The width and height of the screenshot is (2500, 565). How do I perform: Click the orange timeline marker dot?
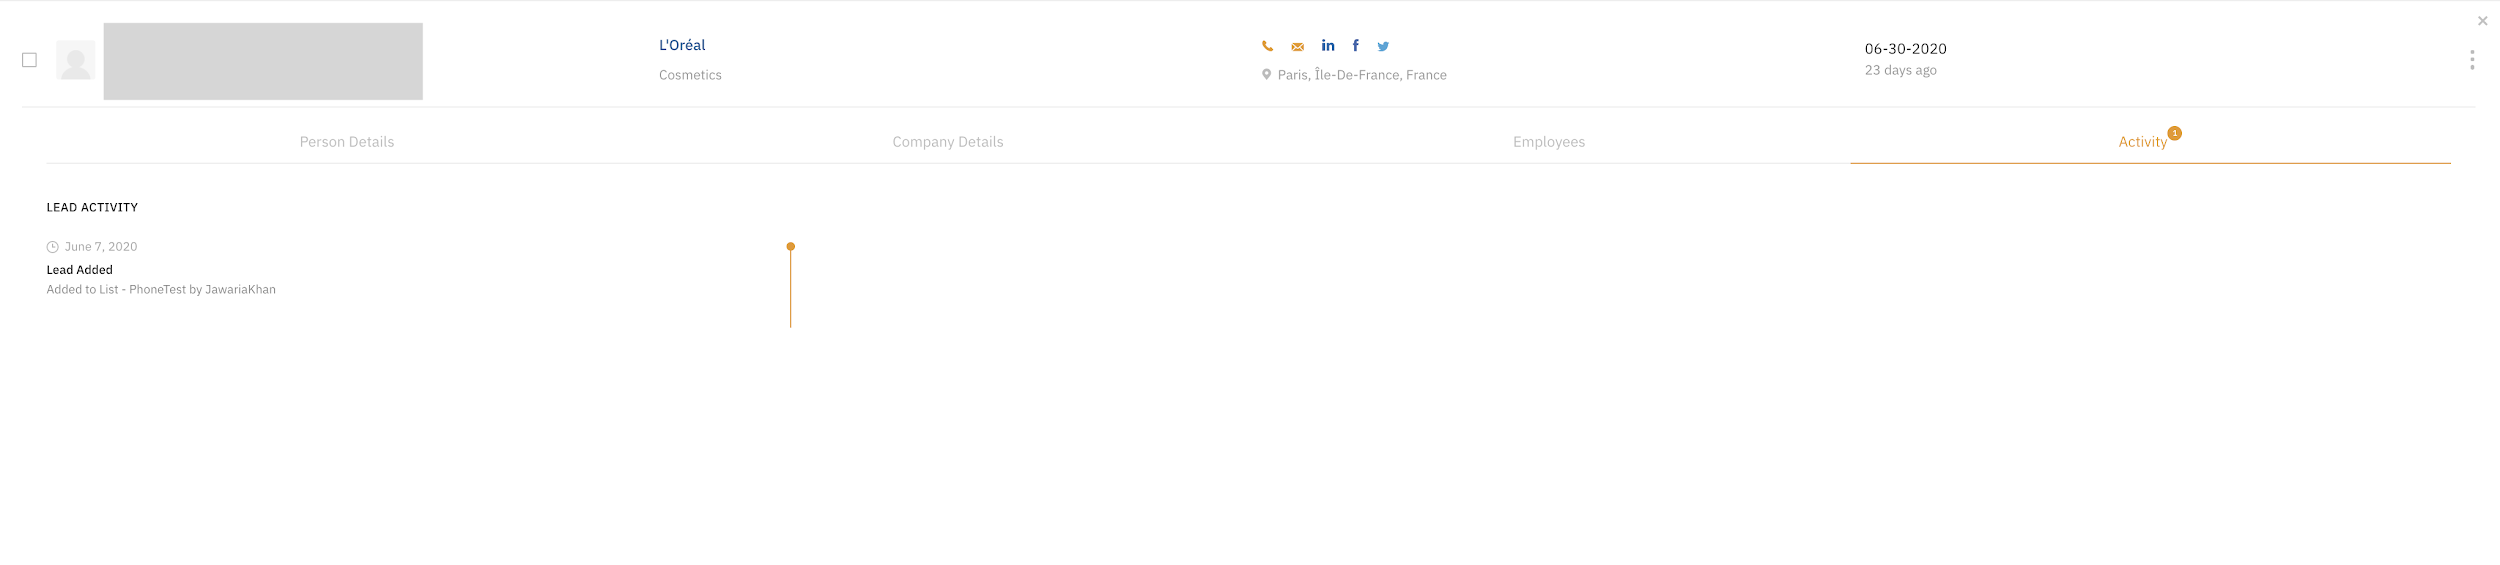790,246
